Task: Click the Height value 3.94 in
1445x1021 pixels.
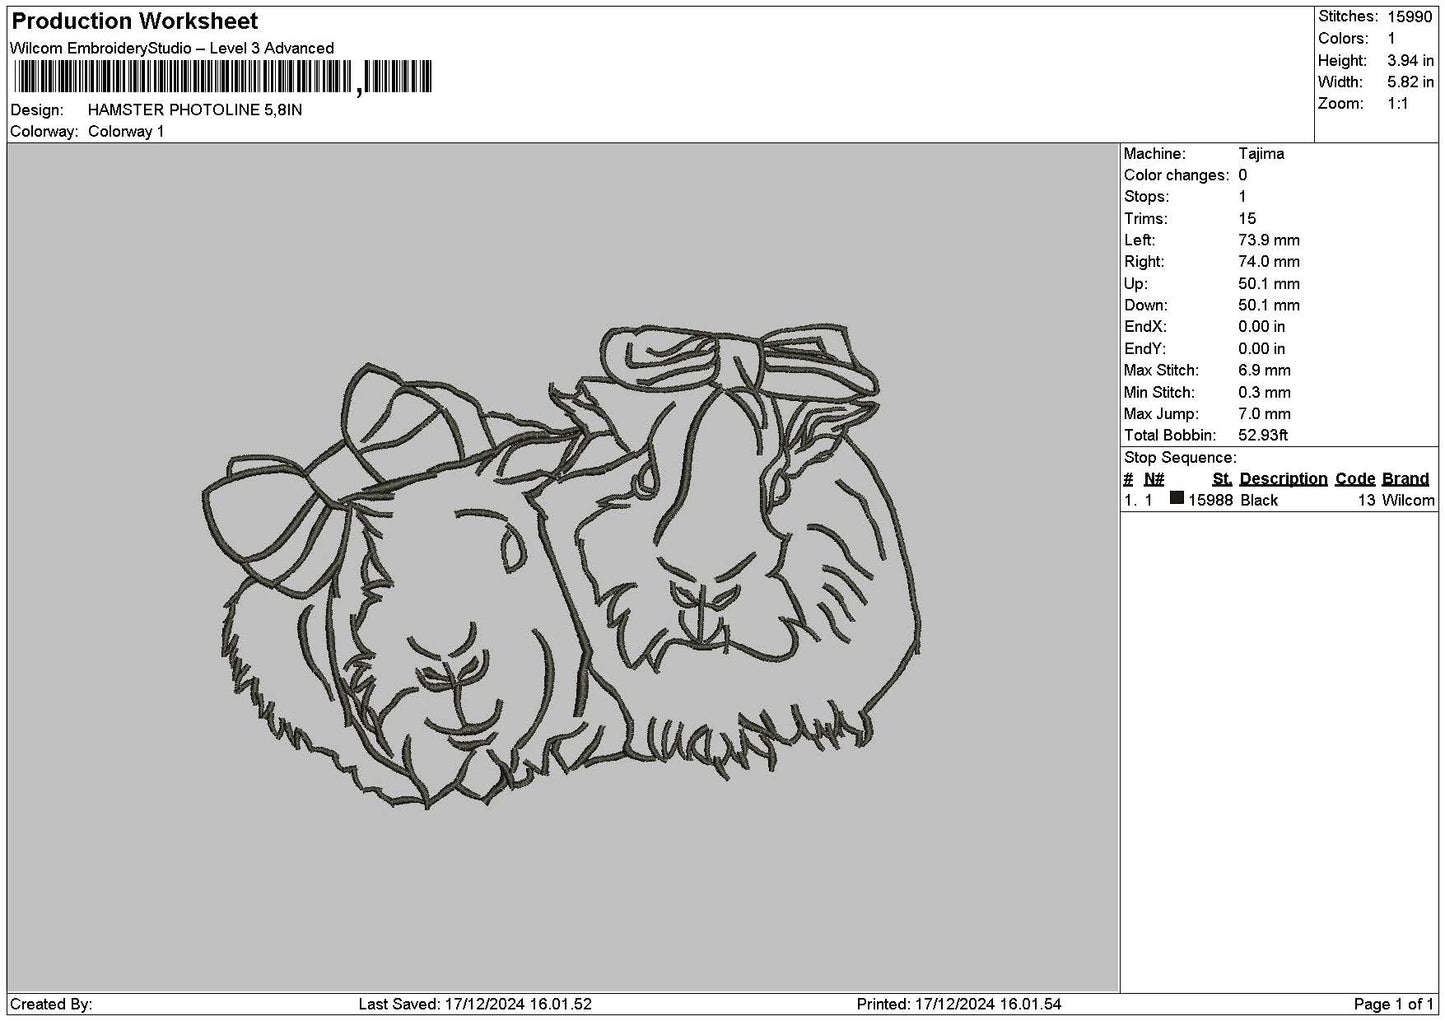Action: pos(1410,61)
